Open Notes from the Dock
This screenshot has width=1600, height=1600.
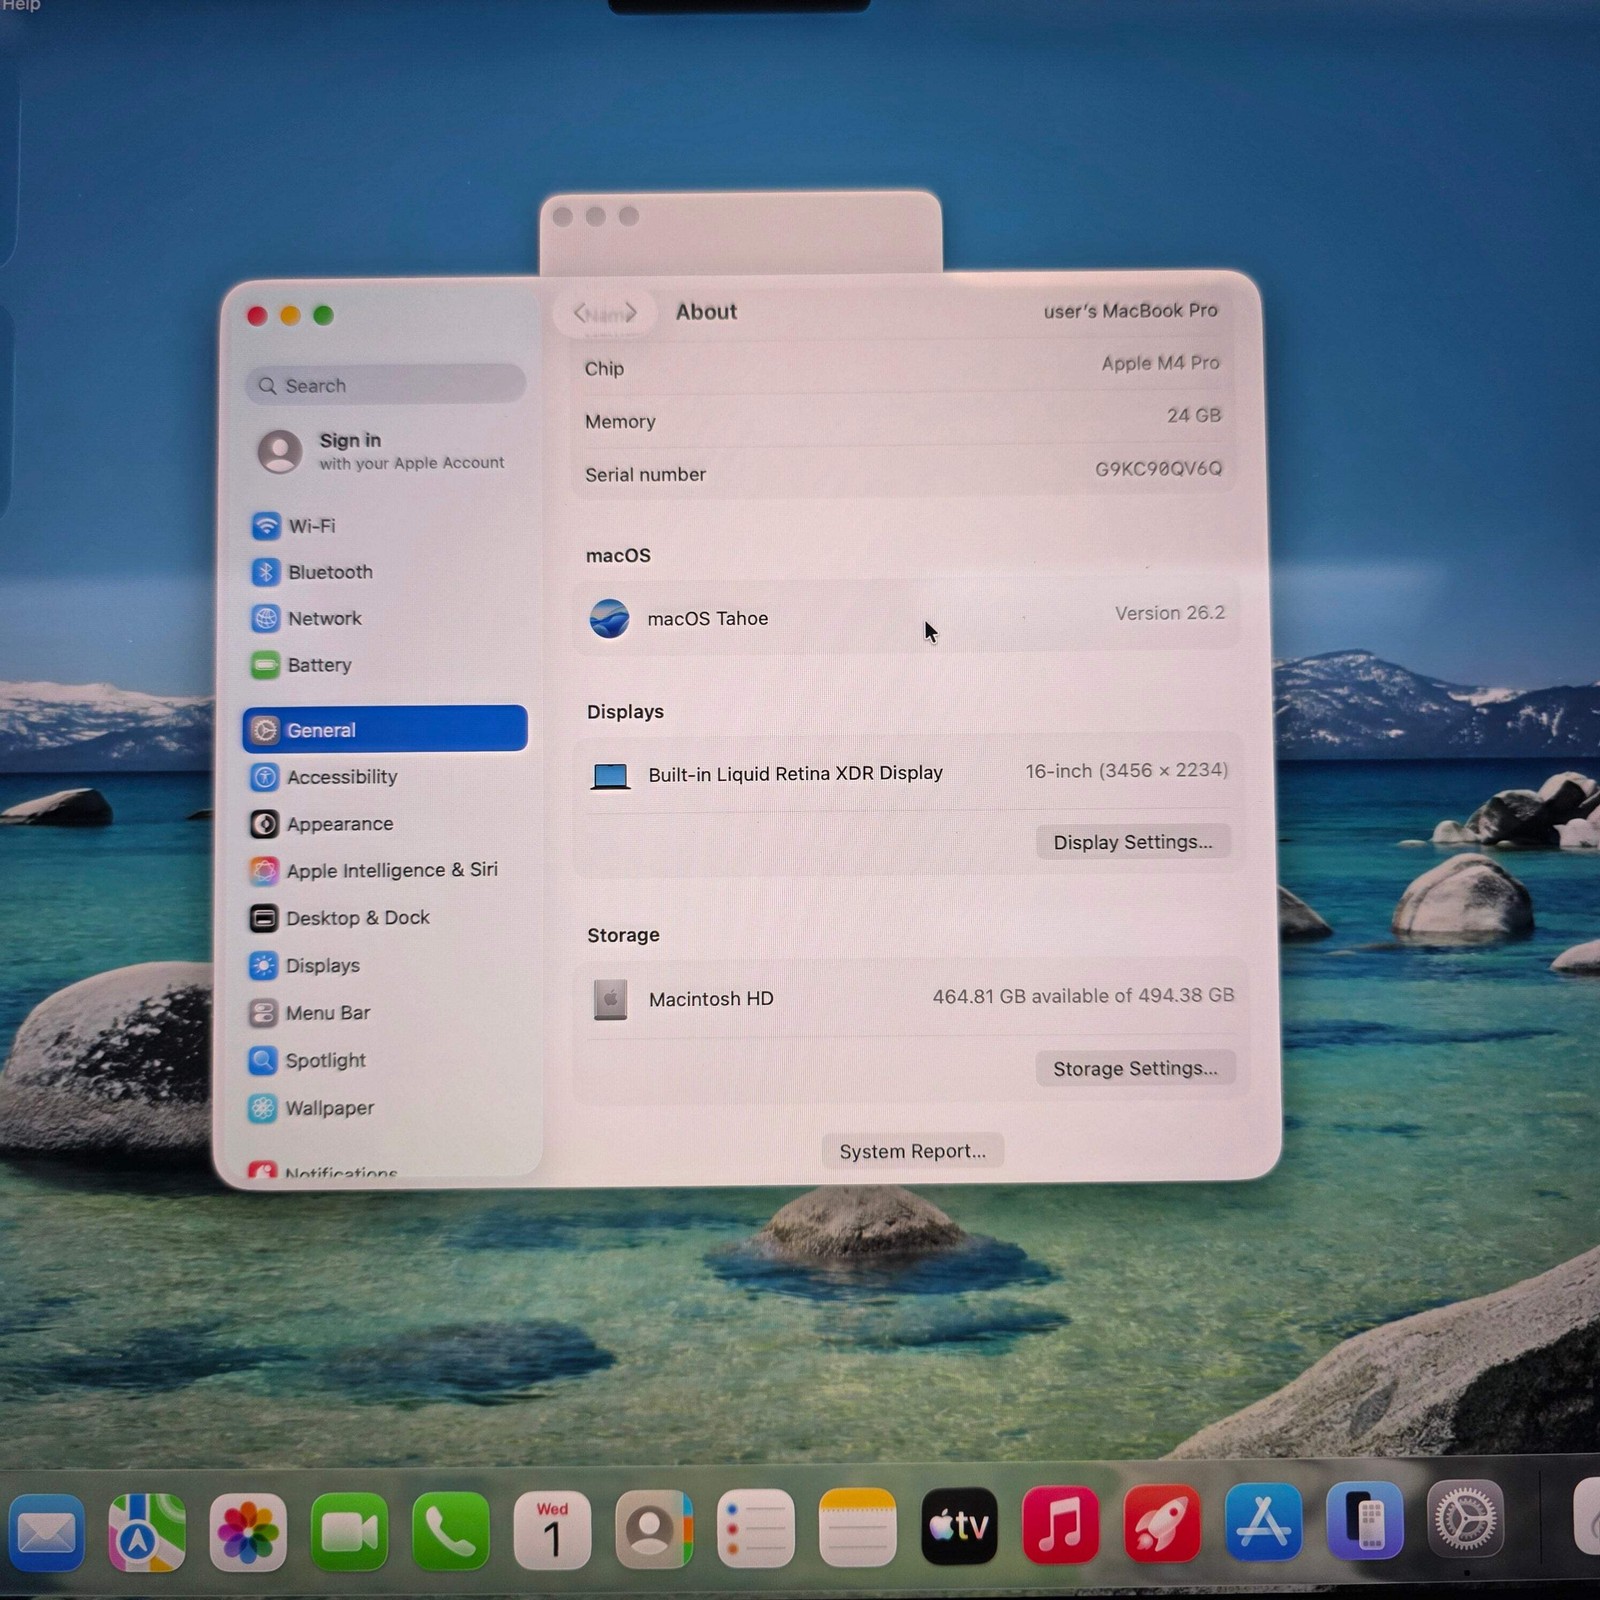pyautogui.click(x=857, y=1528)
